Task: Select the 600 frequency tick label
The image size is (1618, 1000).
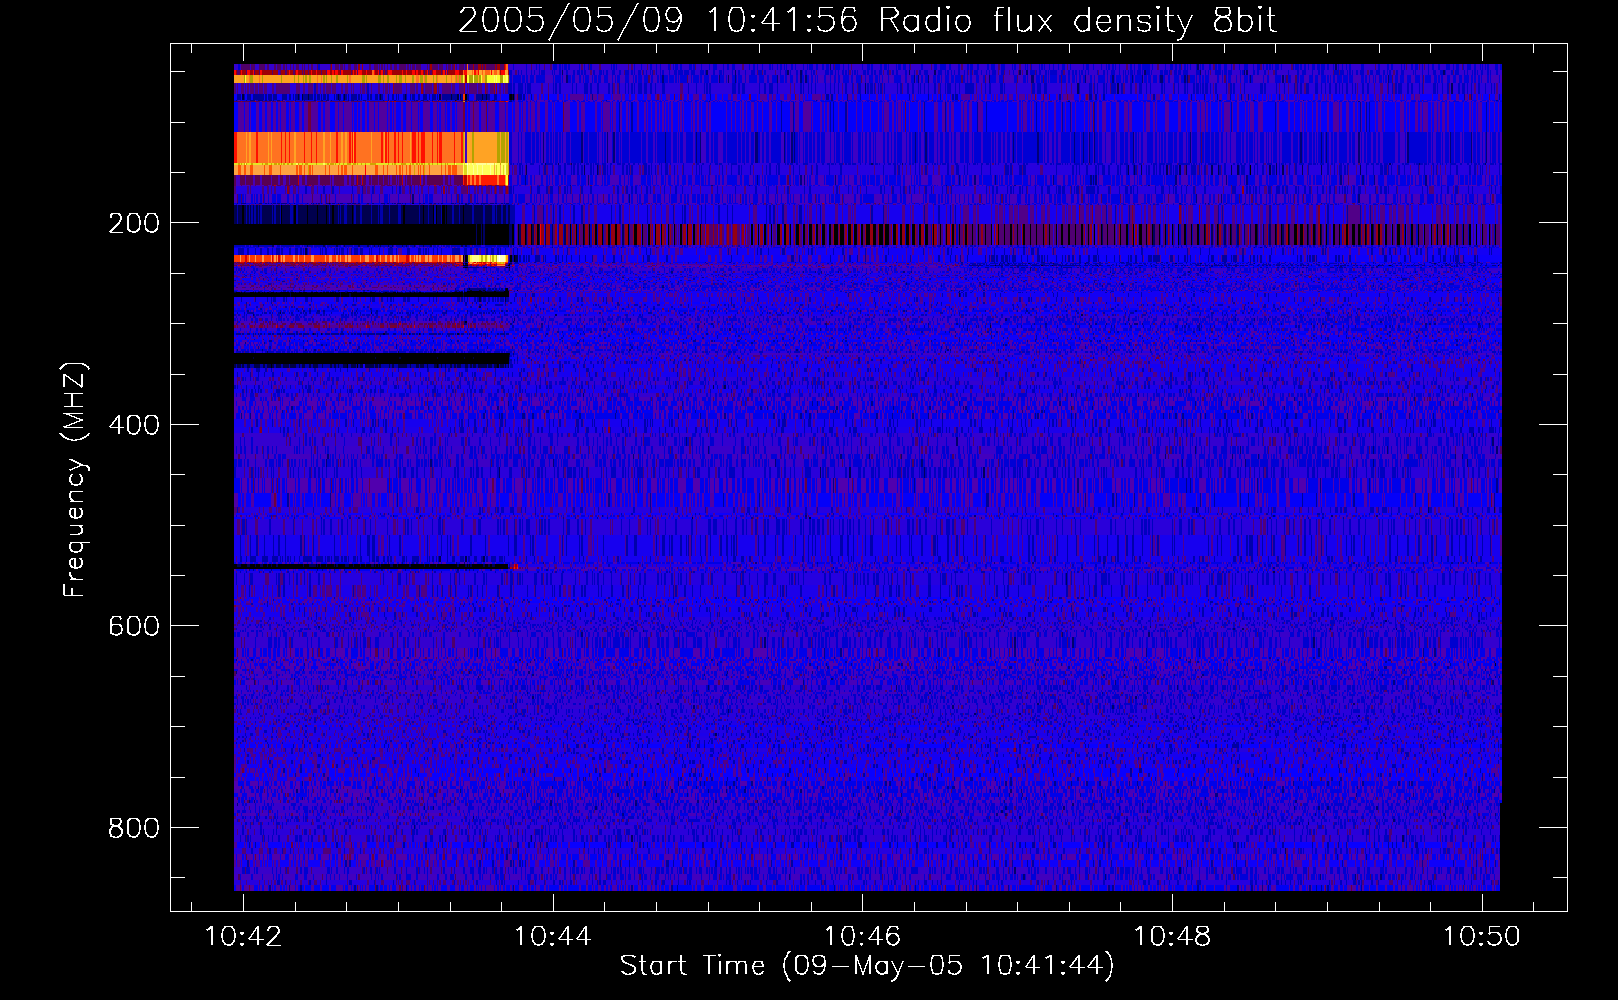Action: coord(134,626)
